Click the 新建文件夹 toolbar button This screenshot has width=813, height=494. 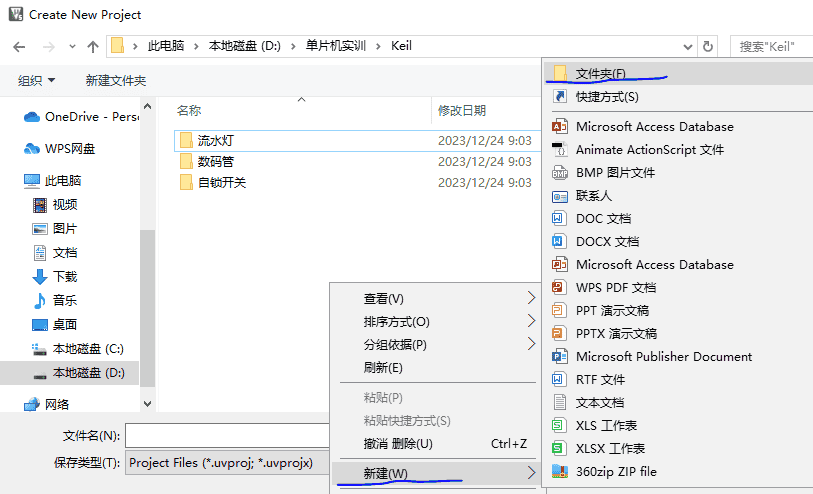115,80
